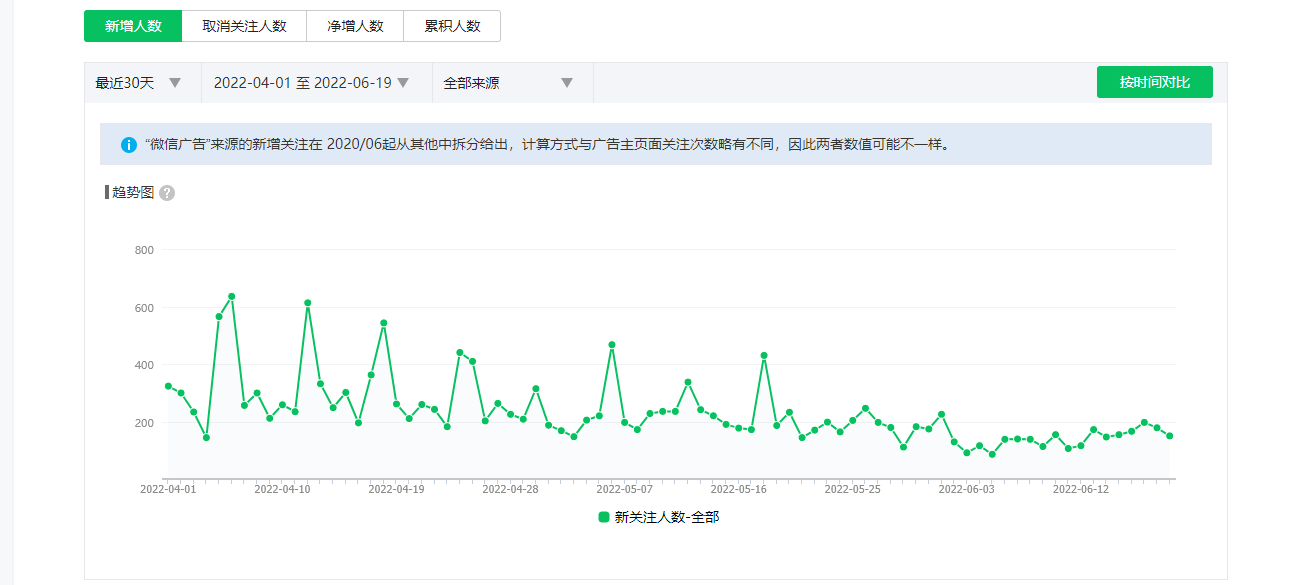The width and height of the screenshot is (1296, 585).
Task: Open the 2022-04-01 至 2022-06-19 date picker
Action: [x=312, y=83]
